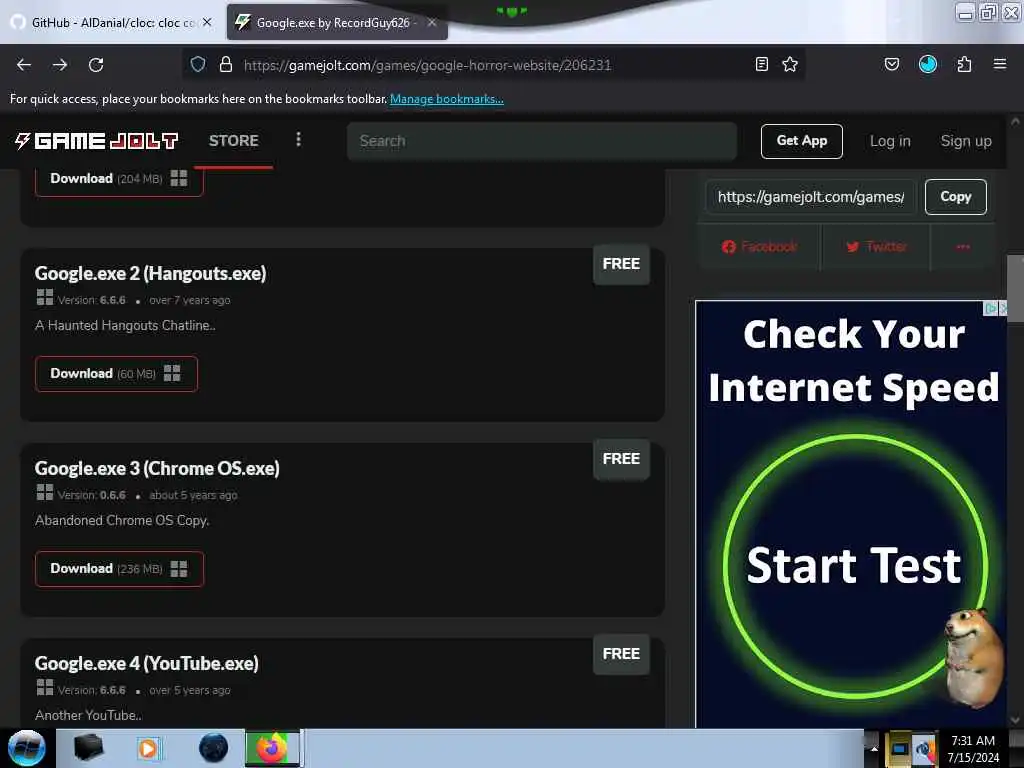Download Google.exe 3 Chrome OS (236 MB)
Image resolution: width=1024 pixels, height=768 pixels.
click(x=120, y=569)
